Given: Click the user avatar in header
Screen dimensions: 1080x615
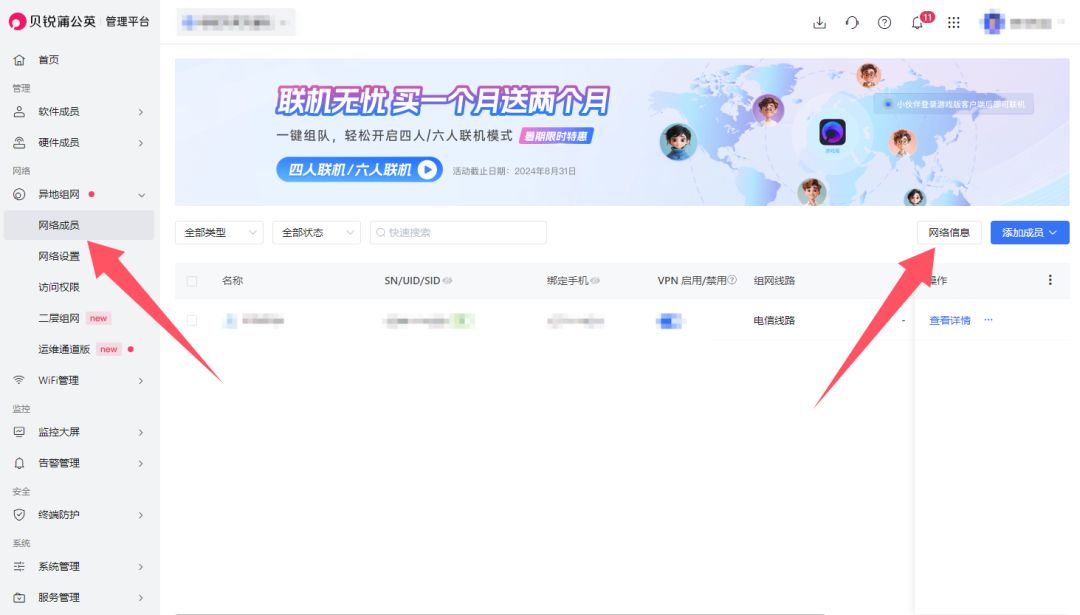Looking at the screenshot, I should [993, 23].
